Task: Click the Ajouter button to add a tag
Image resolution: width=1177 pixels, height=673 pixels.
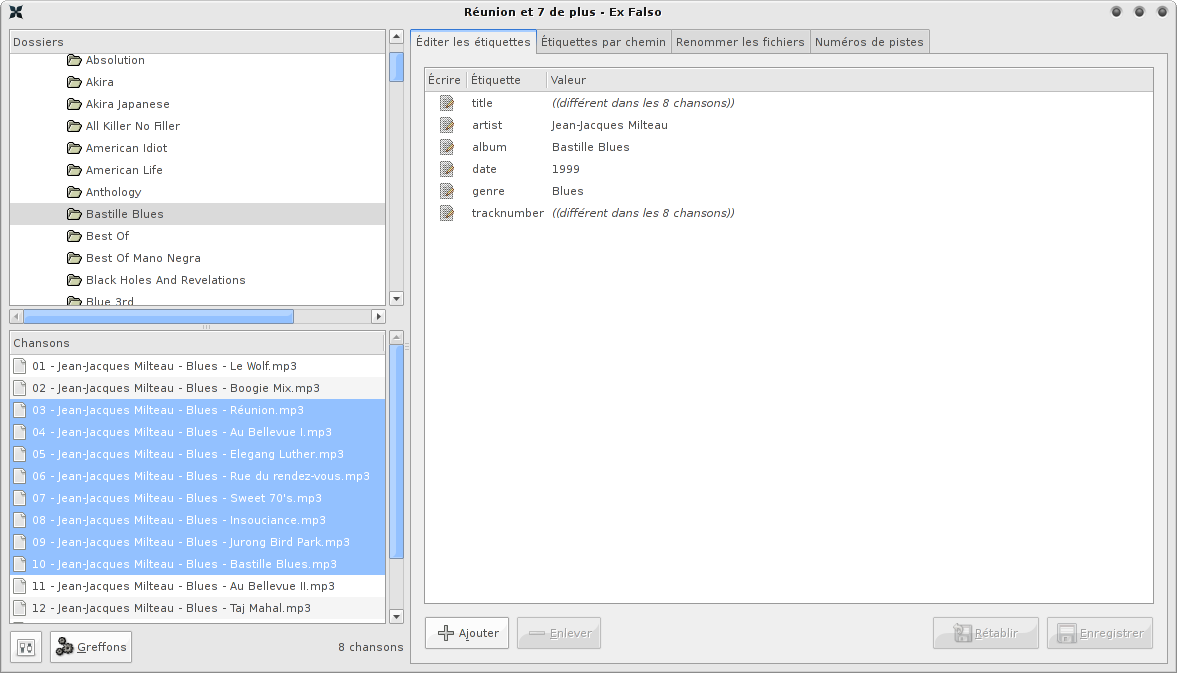Action: coord(467,633)
